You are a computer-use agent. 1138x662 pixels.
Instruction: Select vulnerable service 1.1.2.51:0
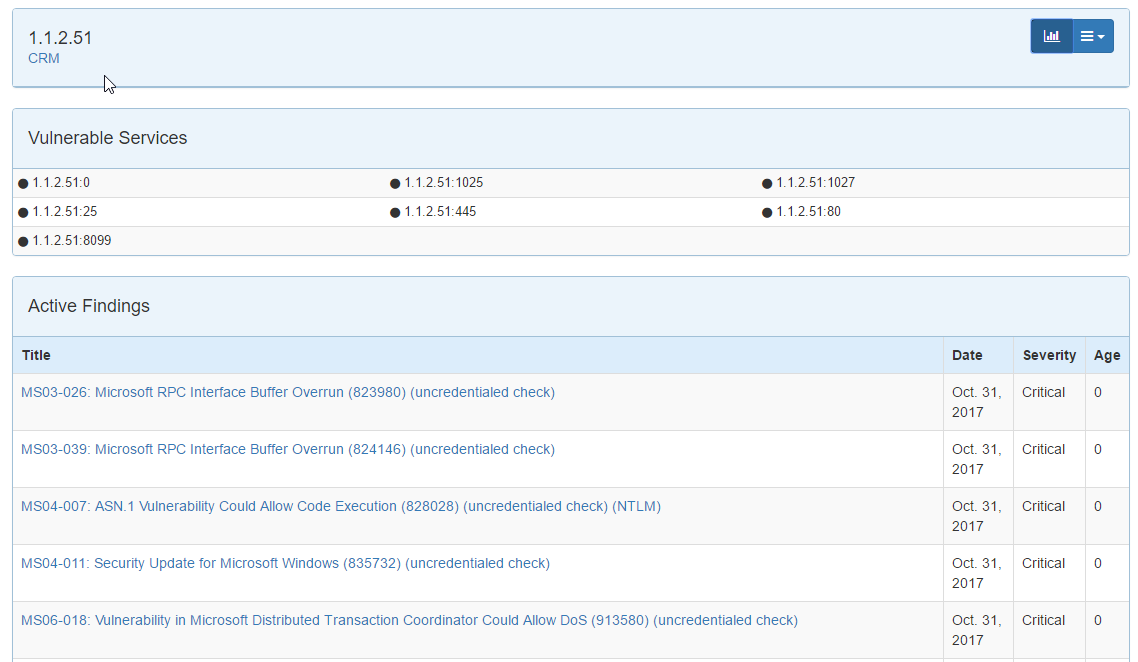(x=61, y=183)
